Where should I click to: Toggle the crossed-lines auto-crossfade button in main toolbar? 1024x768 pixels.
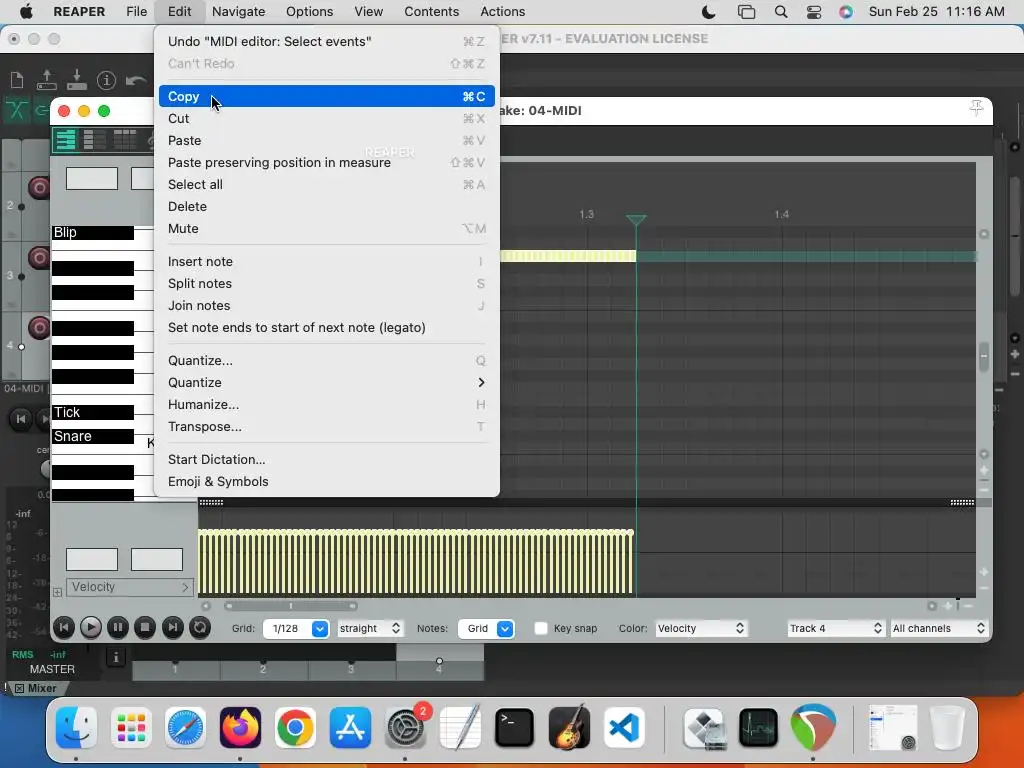click(x=16, y=110)
